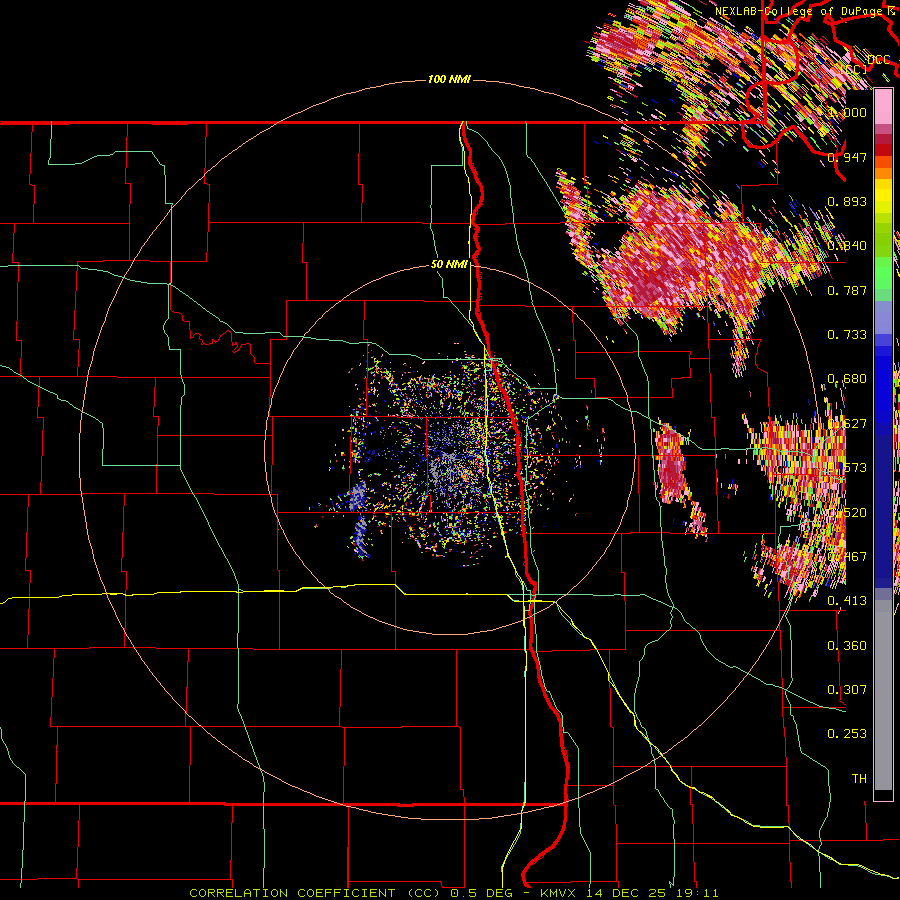Click the 1.000 legend value

point(847,112)
